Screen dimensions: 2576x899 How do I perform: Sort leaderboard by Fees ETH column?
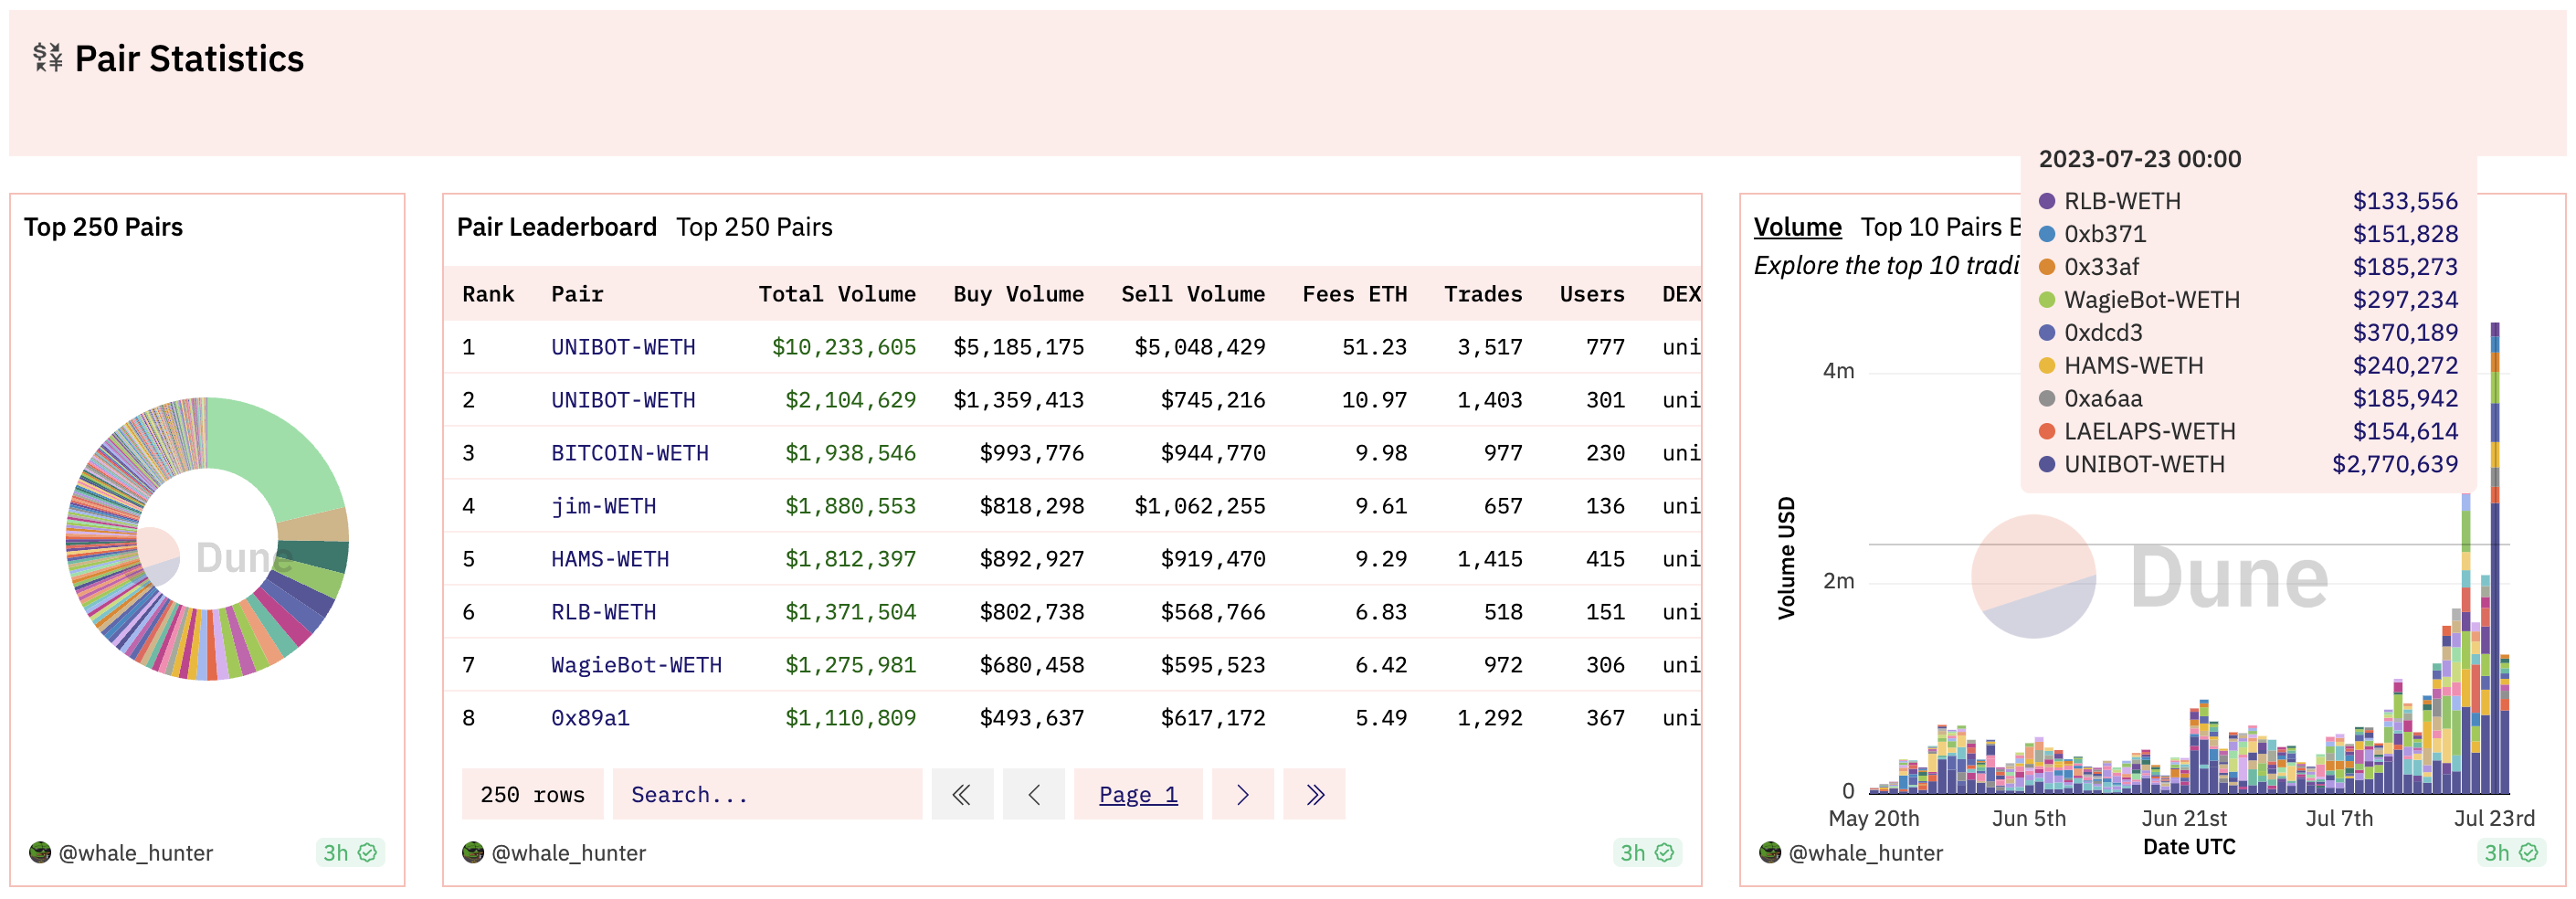point(1353,294)
